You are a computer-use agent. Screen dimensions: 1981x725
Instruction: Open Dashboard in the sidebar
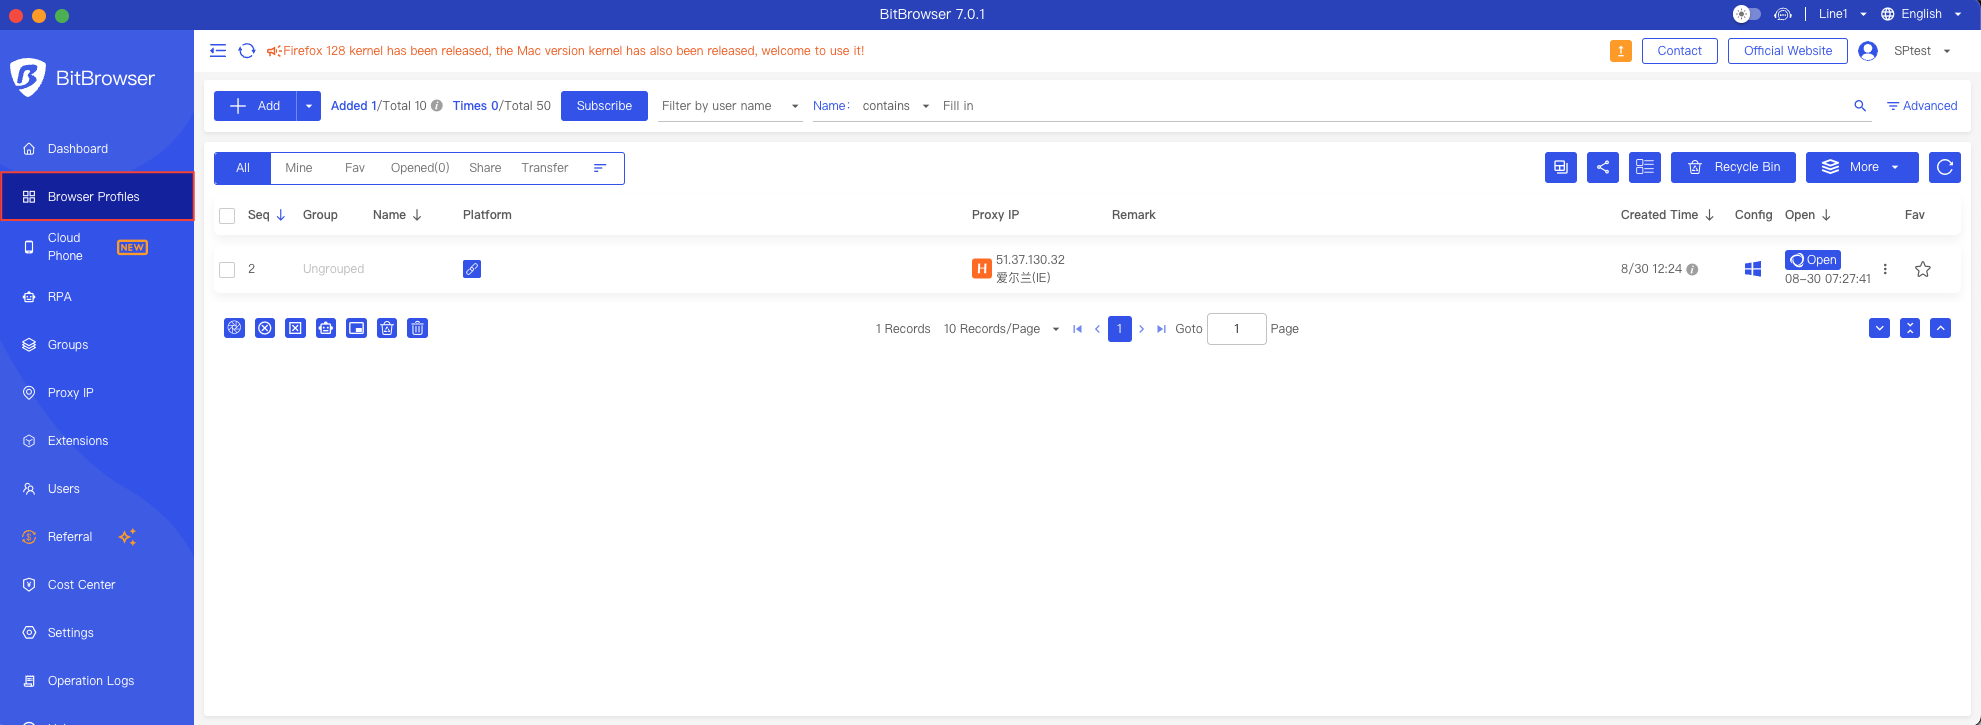point(97,149)
